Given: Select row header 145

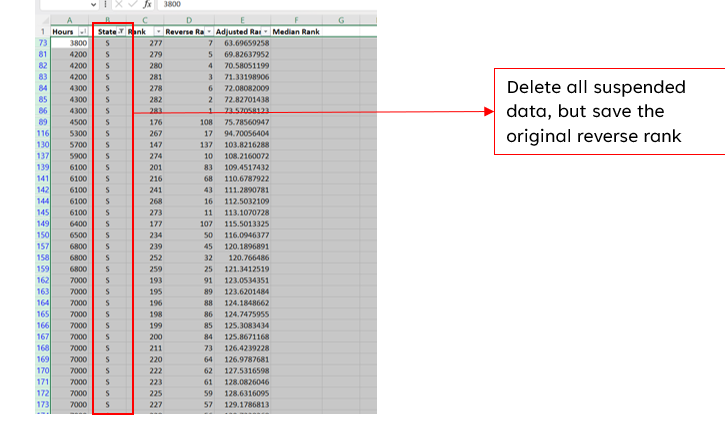Looking at the screenshot, I should click(43, 212).
